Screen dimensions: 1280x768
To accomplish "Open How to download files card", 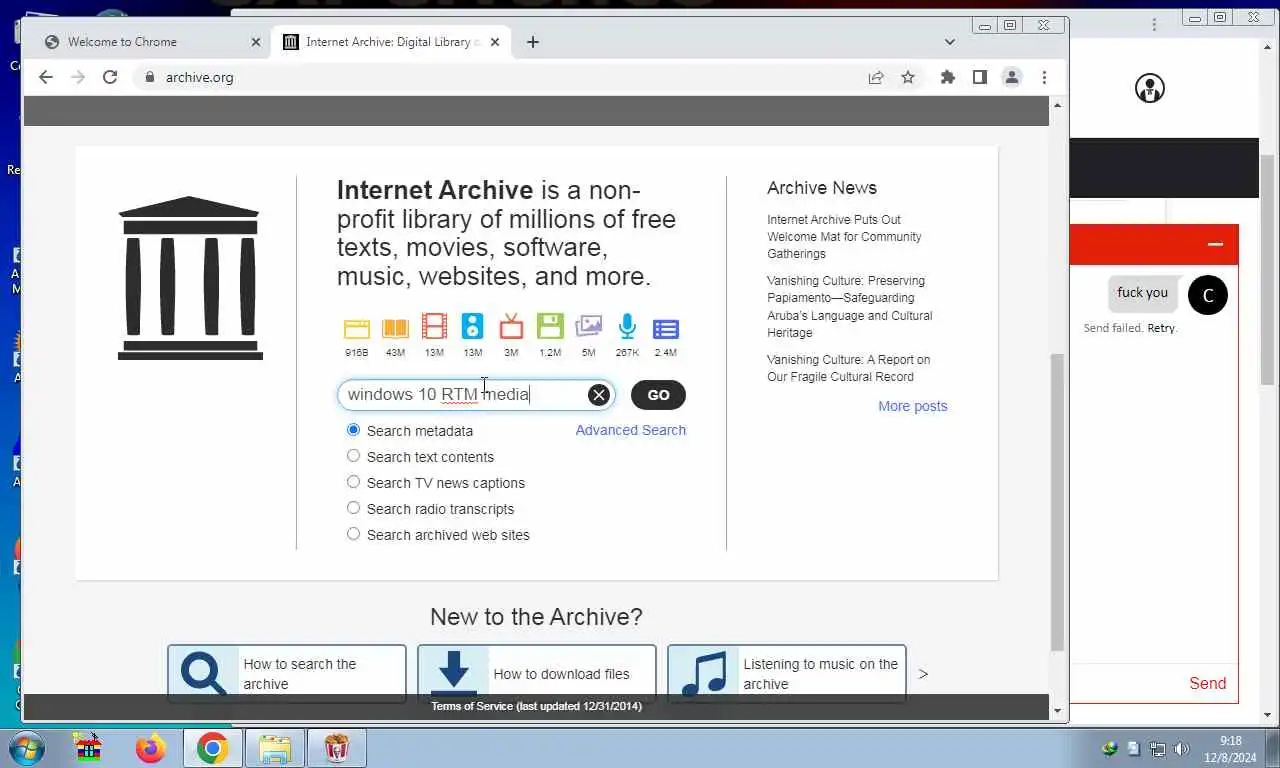I will [537, 674].
